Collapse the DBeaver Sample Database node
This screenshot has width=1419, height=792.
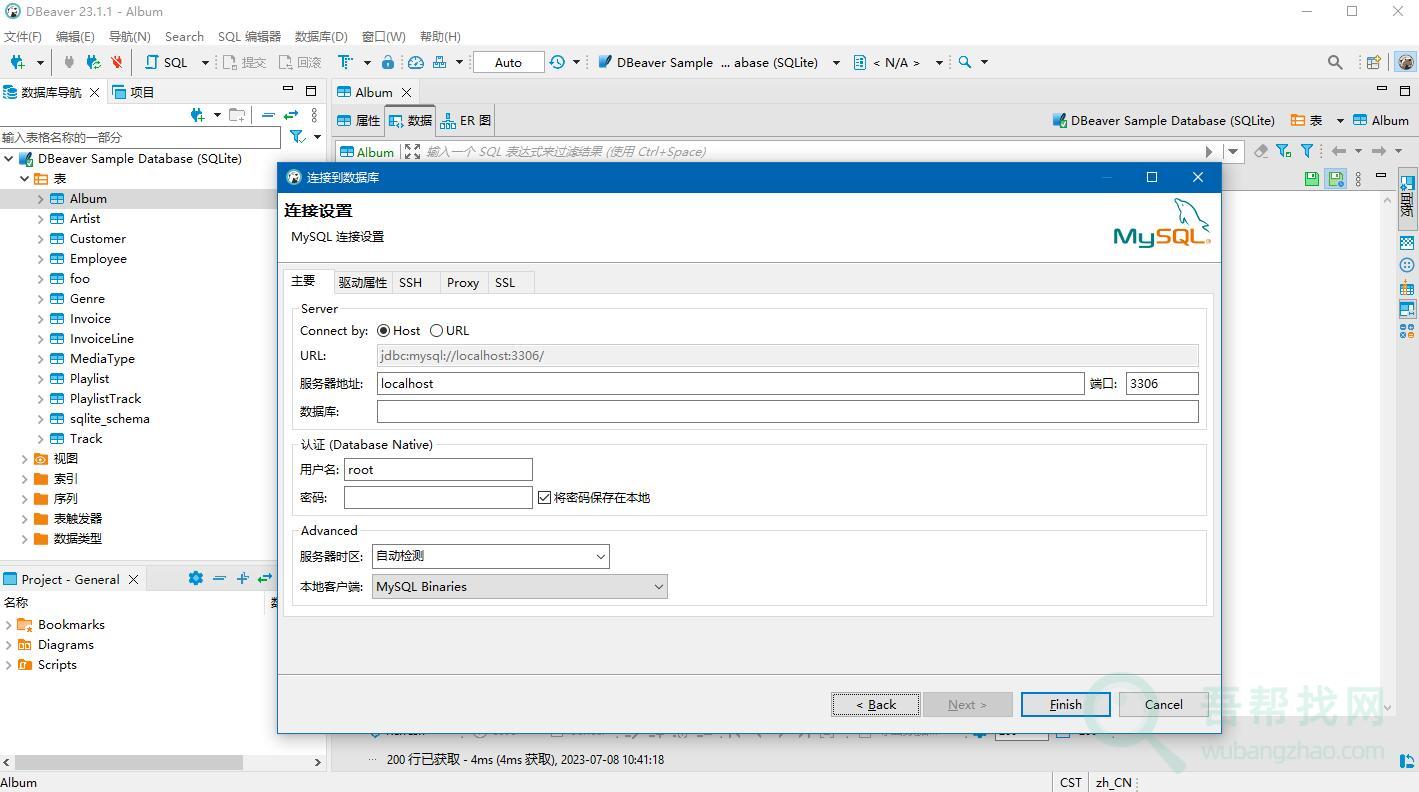9,158
